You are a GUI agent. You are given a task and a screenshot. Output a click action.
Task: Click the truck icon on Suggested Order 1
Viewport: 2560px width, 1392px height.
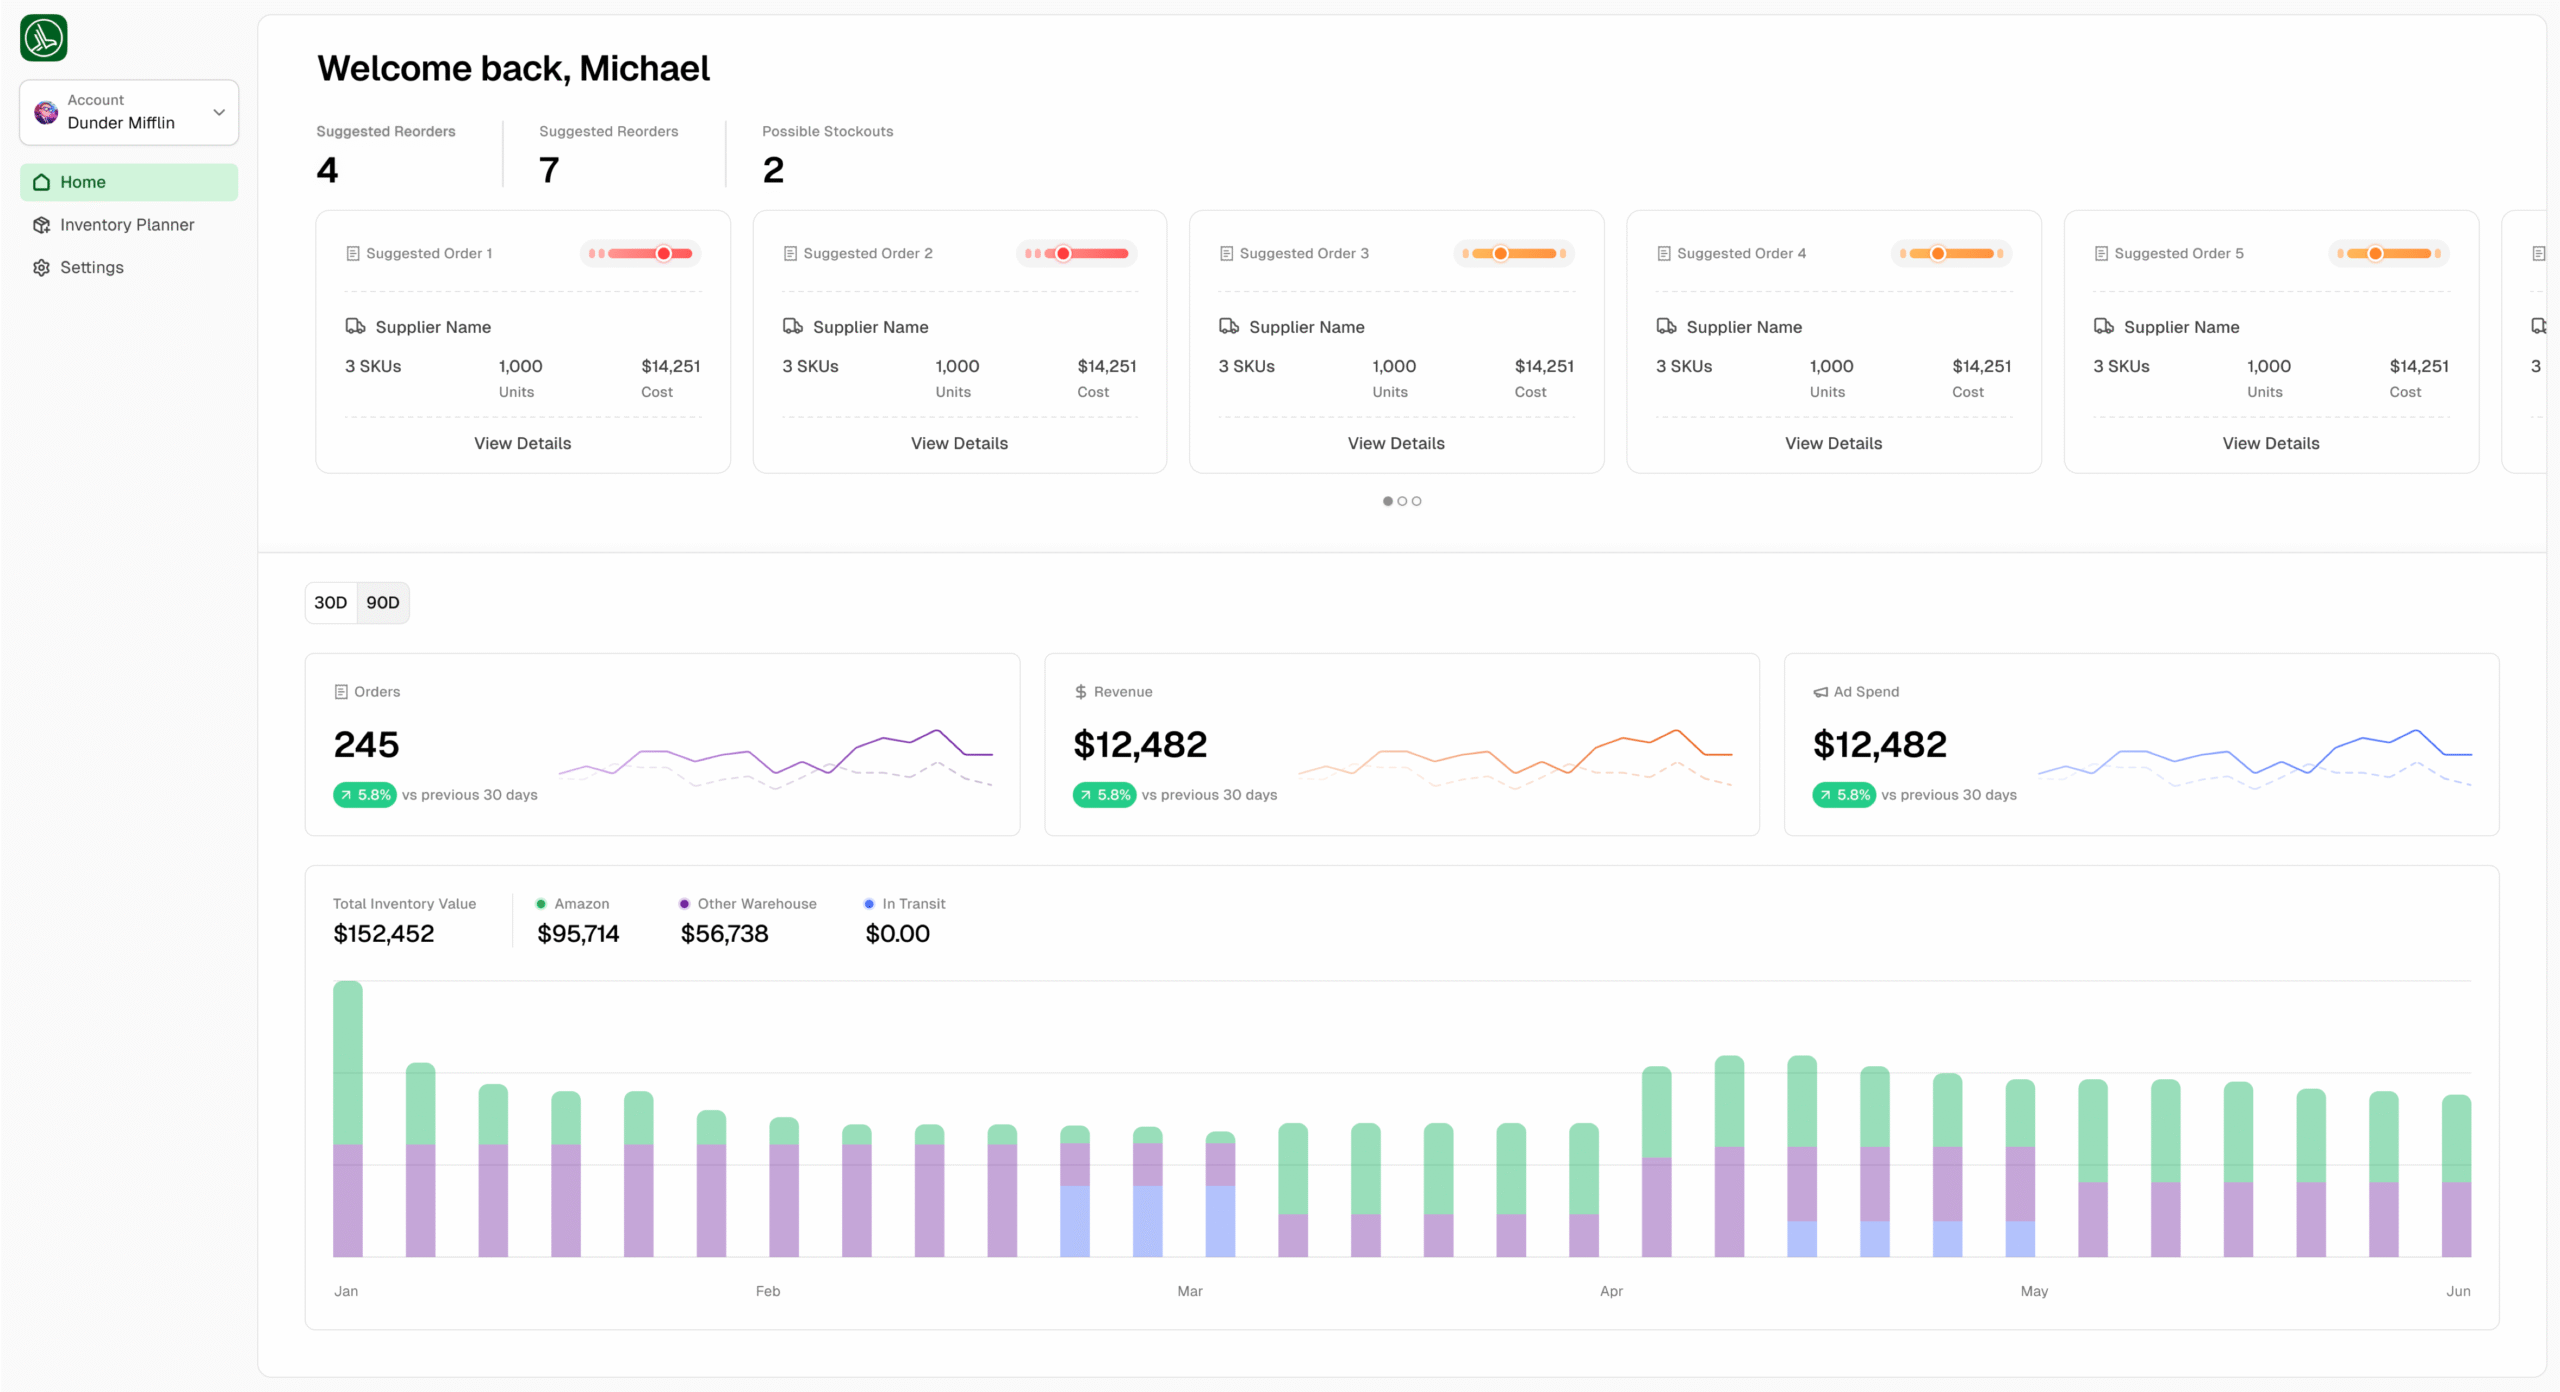point(355,327)
